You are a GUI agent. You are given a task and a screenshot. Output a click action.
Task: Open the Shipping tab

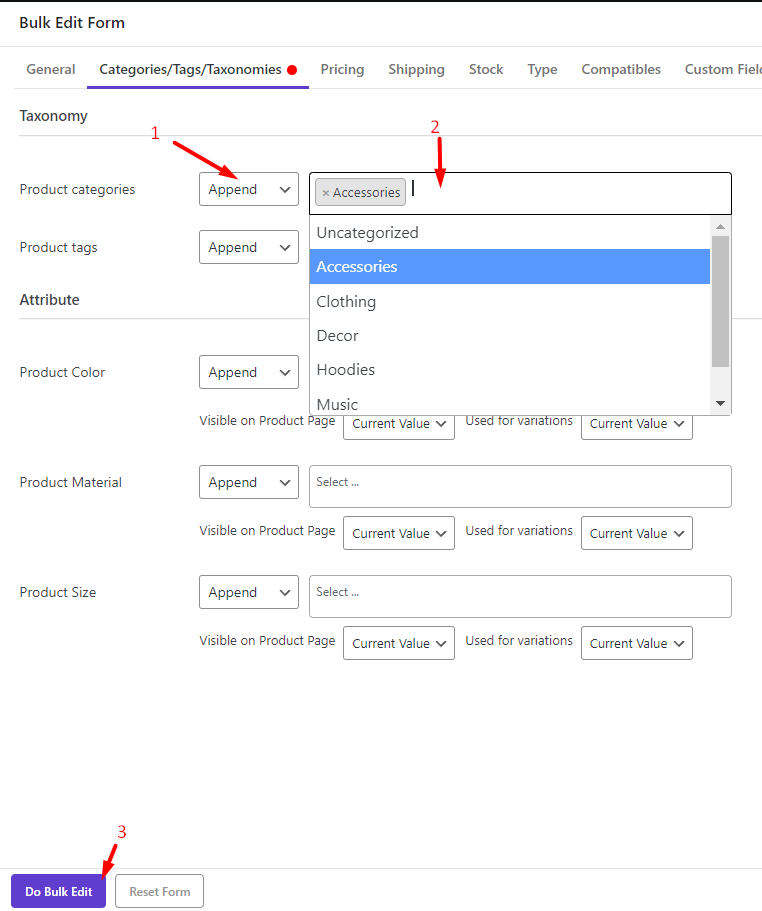point(416,69)
